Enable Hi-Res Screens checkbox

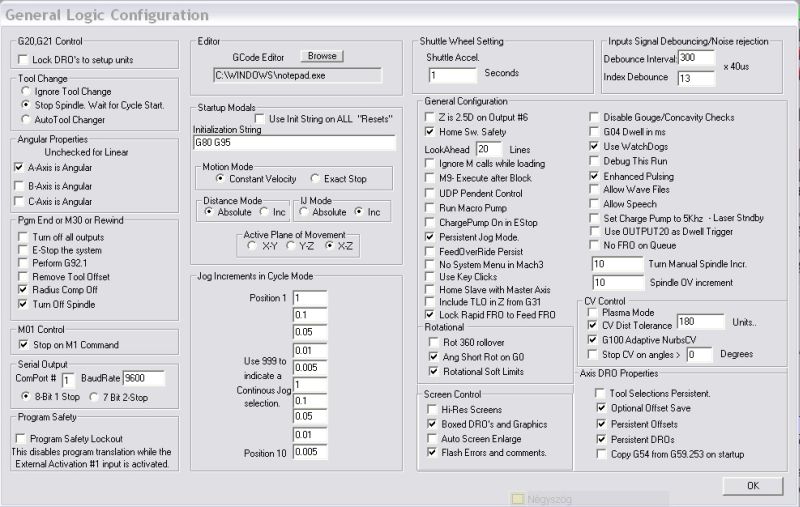pos(432,409)
